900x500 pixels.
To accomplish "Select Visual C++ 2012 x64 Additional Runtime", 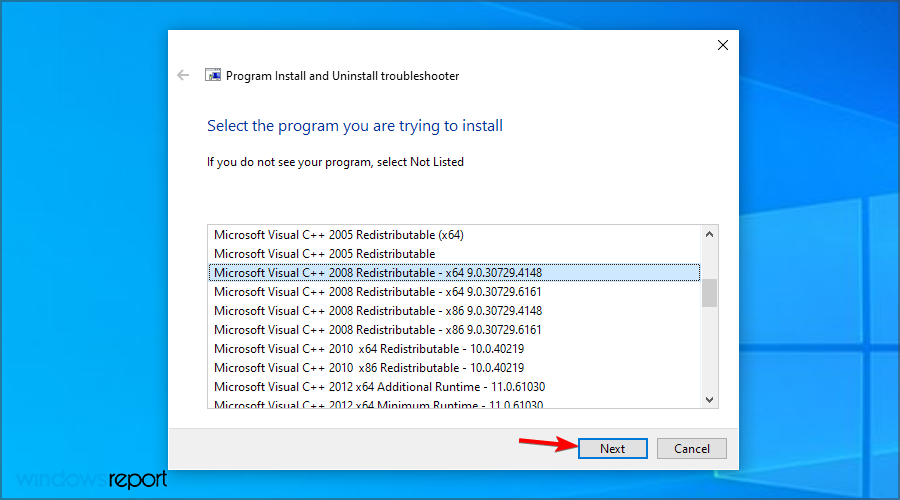I will click(454, 386).
